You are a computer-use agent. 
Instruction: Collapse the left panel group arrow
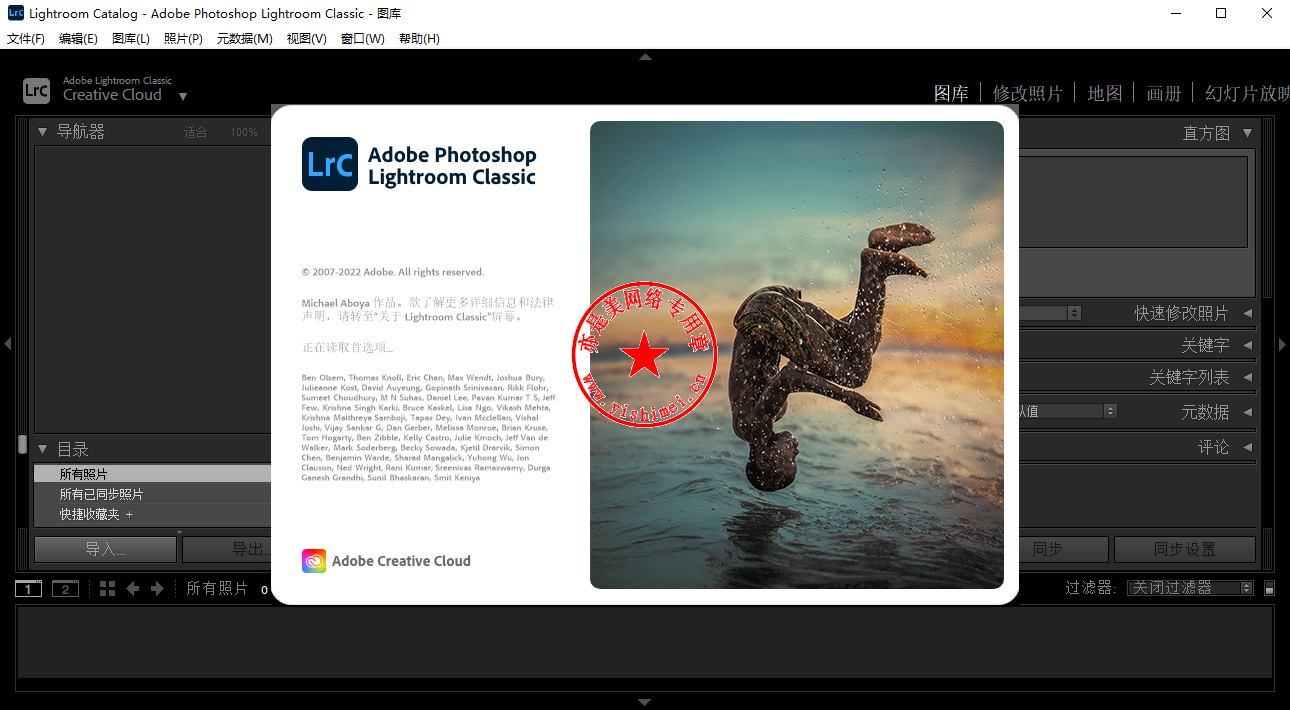(7, 344)
